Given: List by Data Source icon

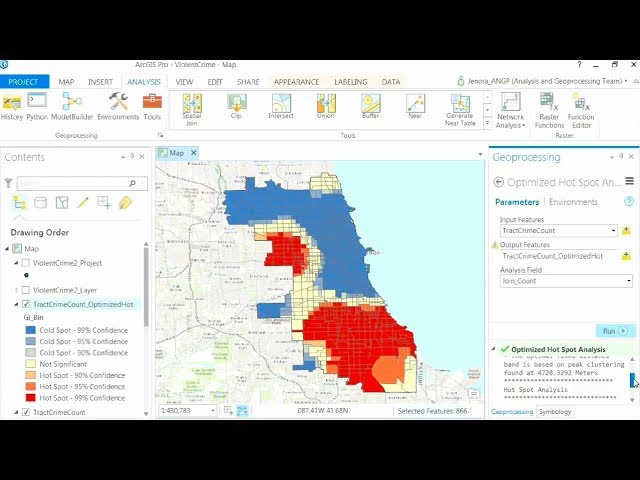Looking at the screenshot, I should [x=40, y=202].
